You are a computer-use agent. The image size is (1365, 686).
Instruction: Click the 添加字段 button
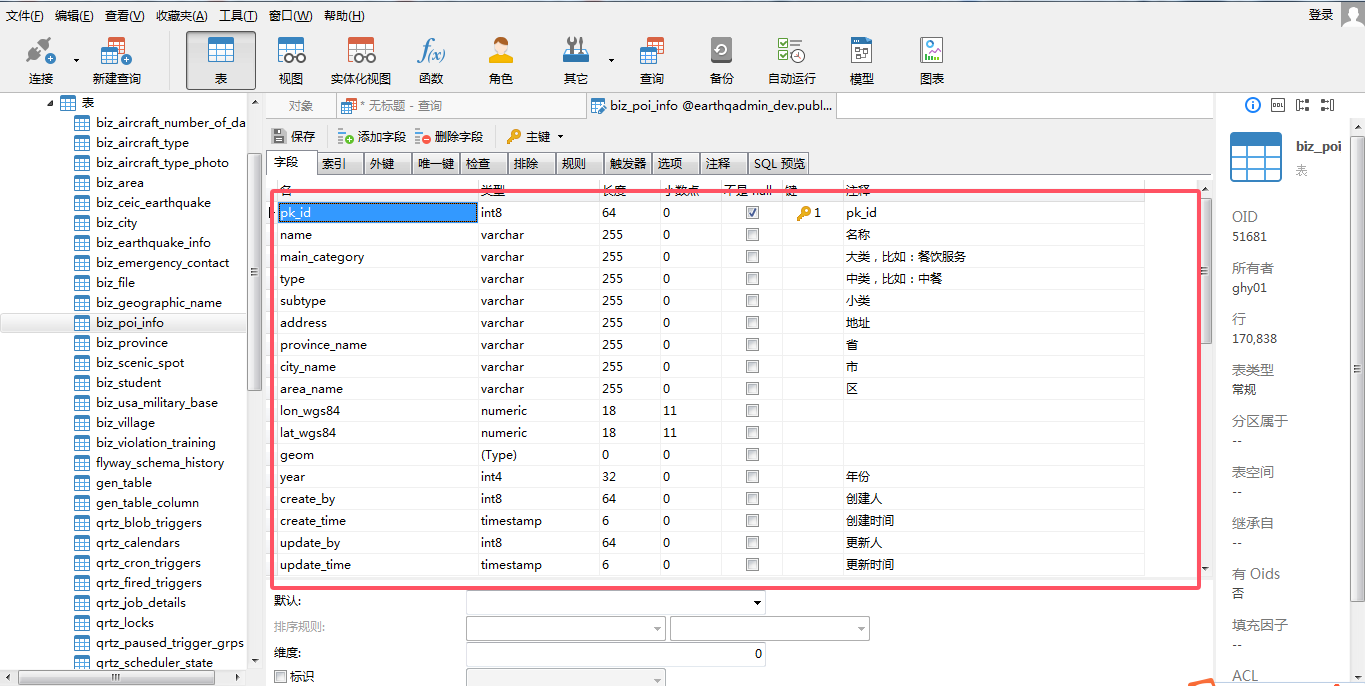point(372,137)
